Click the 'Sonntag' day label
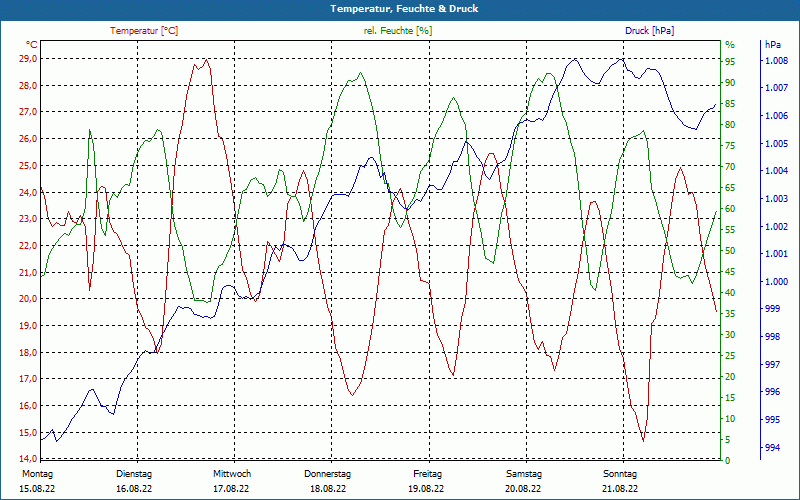800x500 pixels. [620, 474]
